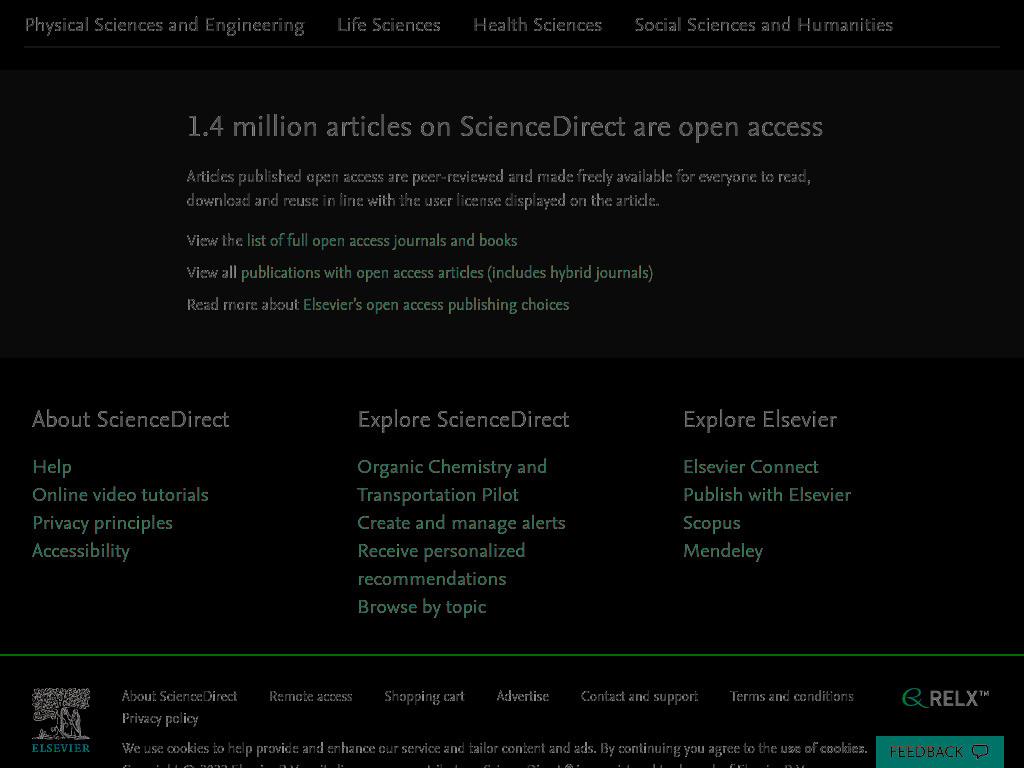The height and width of the screenshot is (768, 1024).
Task: Select the Health Sciences tab
Action: [x=537, y=25]
